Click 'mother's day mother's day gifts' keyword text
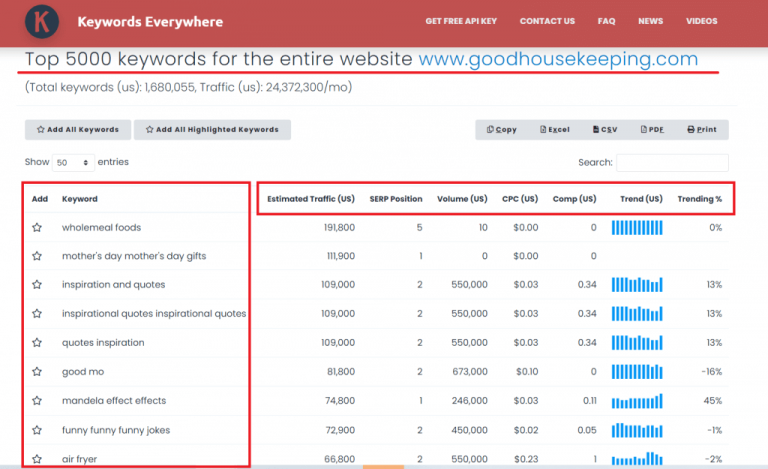The image size is (768, 469). tap(134, 256)
